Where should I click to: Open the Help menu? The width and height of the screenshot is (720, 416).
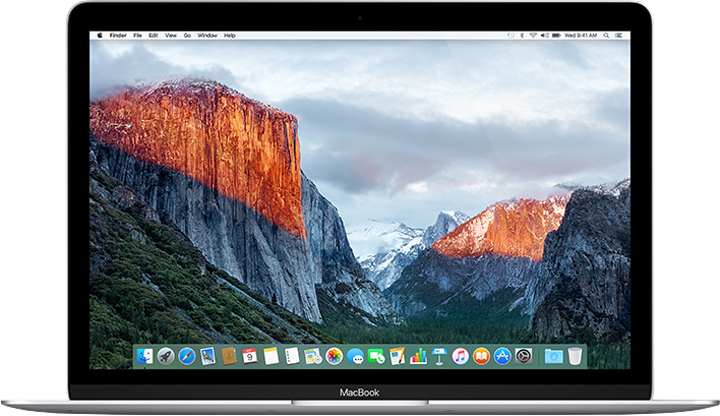click(230, 35)
